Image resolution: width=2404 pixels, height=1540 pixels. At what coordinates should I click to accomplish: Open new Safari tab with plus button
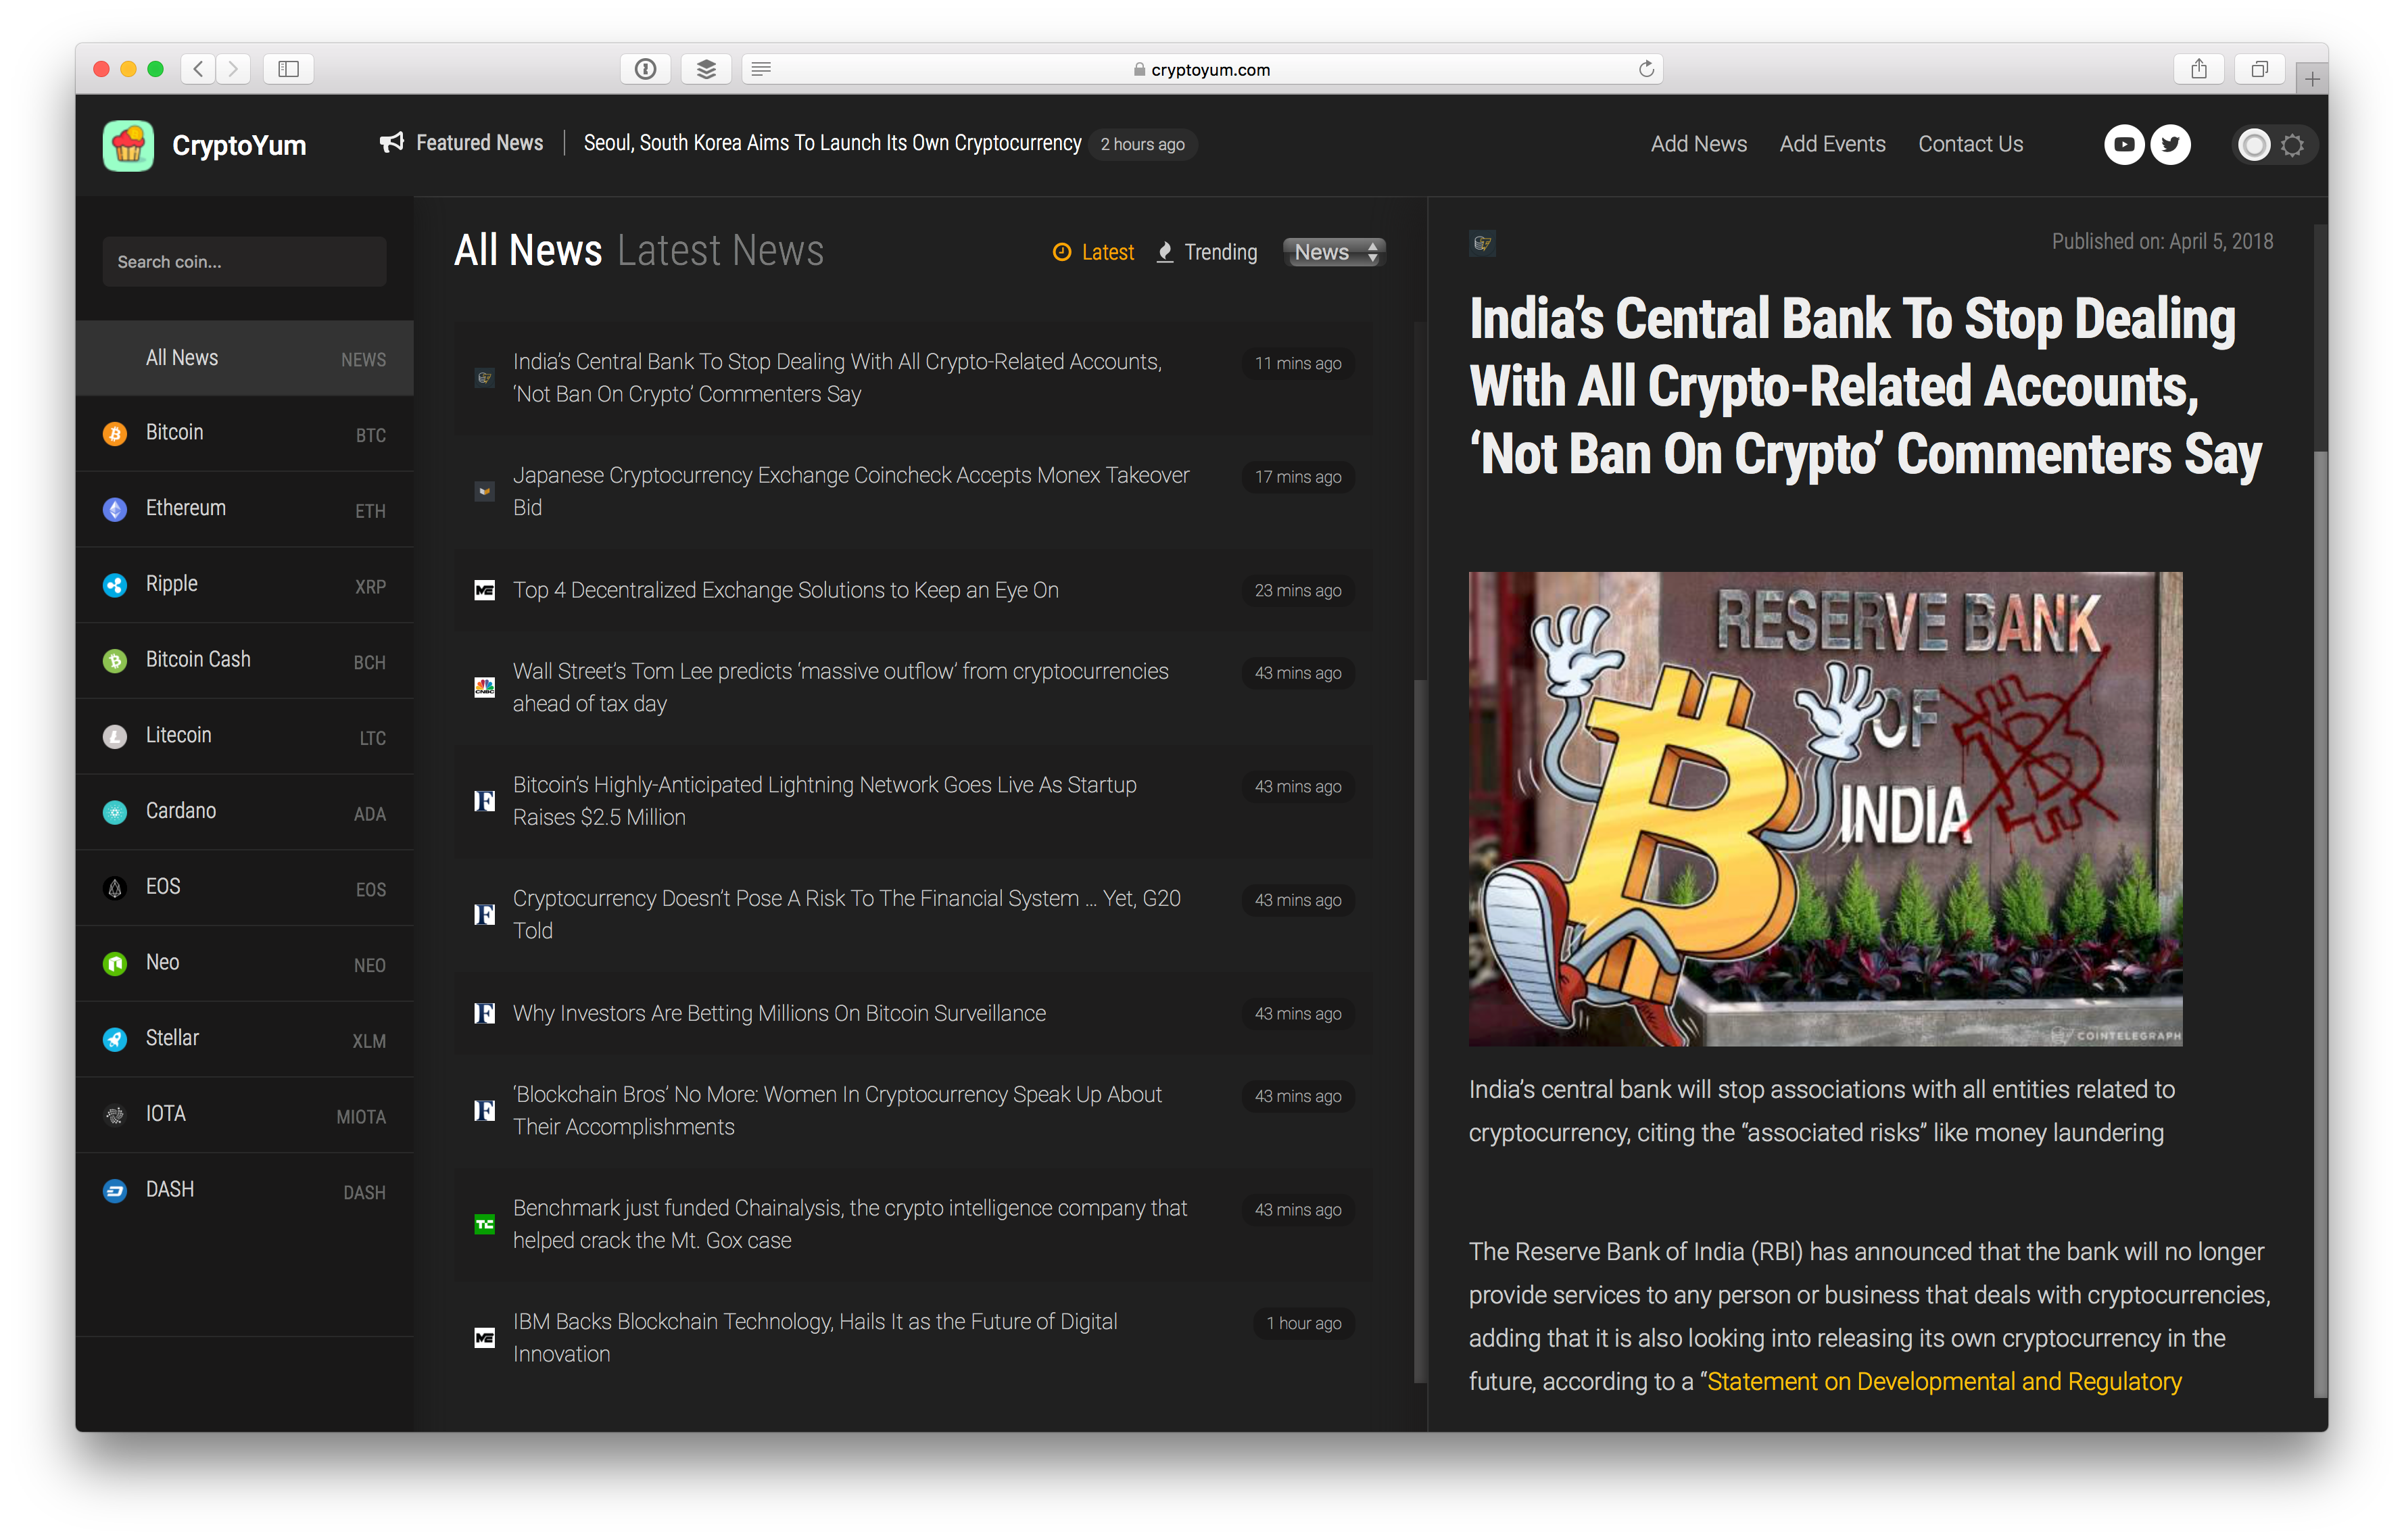click(x=2311, y=78)
